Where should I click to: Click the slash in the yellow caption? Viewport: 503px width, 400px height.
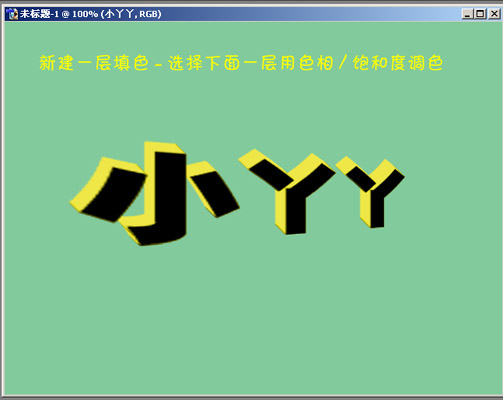(x=343, y=63)
